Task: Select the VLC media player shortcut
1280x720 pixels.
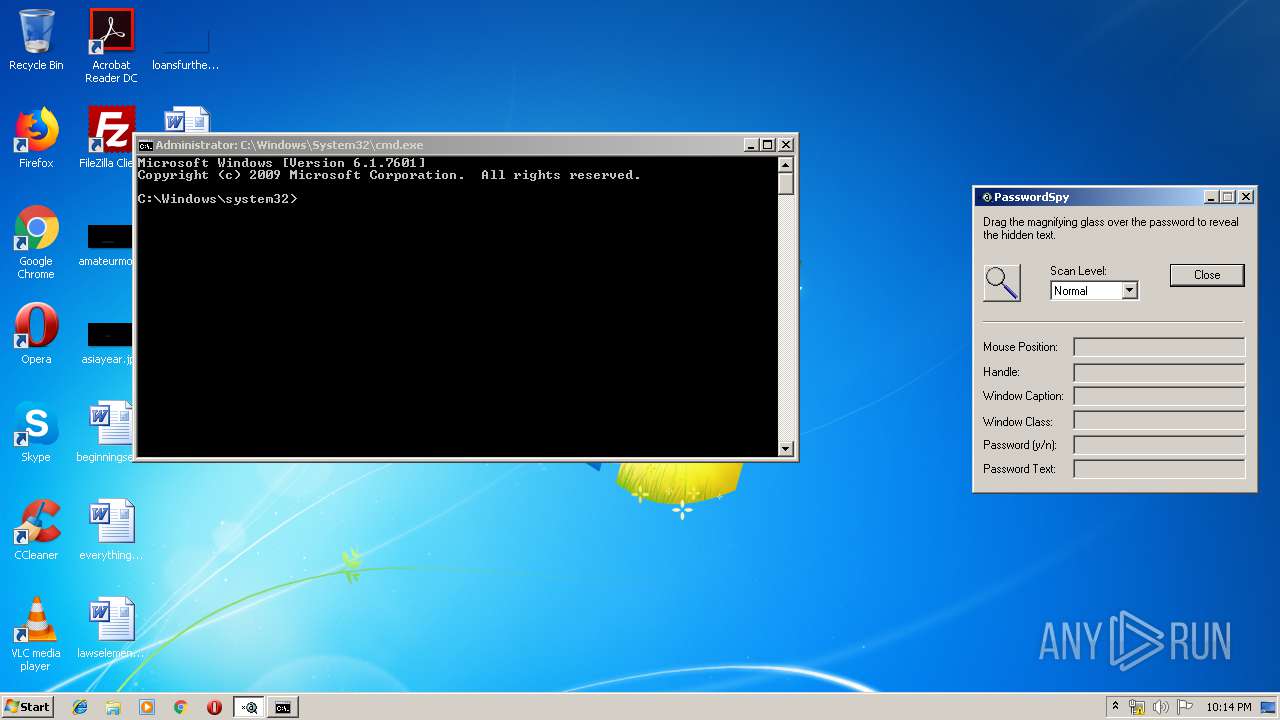Action: point(36,635)
